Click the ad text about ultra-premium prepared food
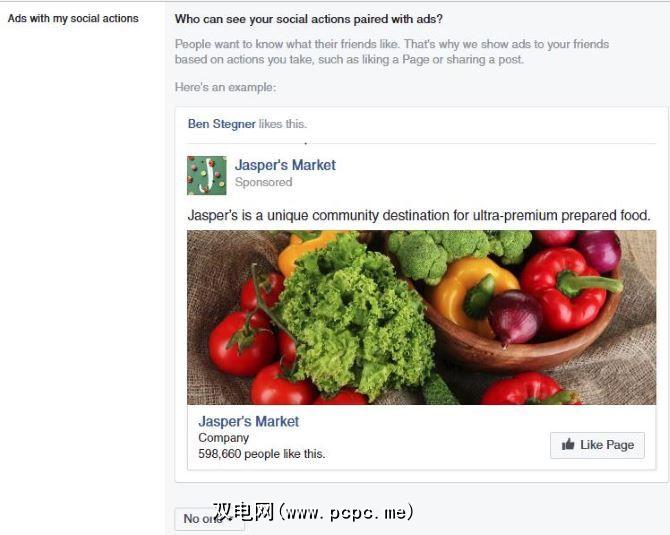Image resolution: width=670 pixels, height=535 pixels. coord(419,215)
